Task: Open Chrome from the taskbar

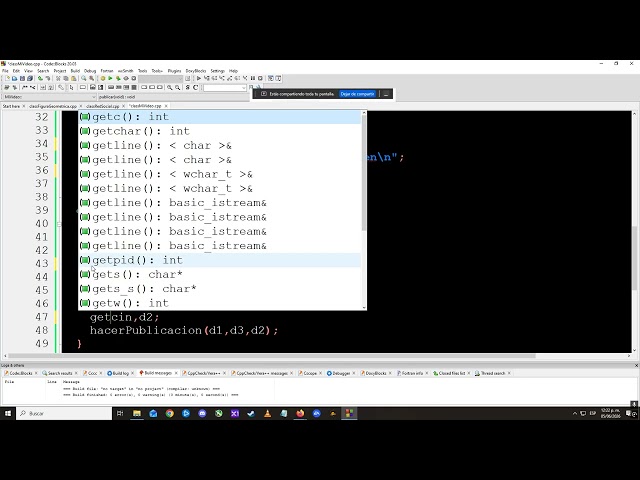Action: point(169,413)
